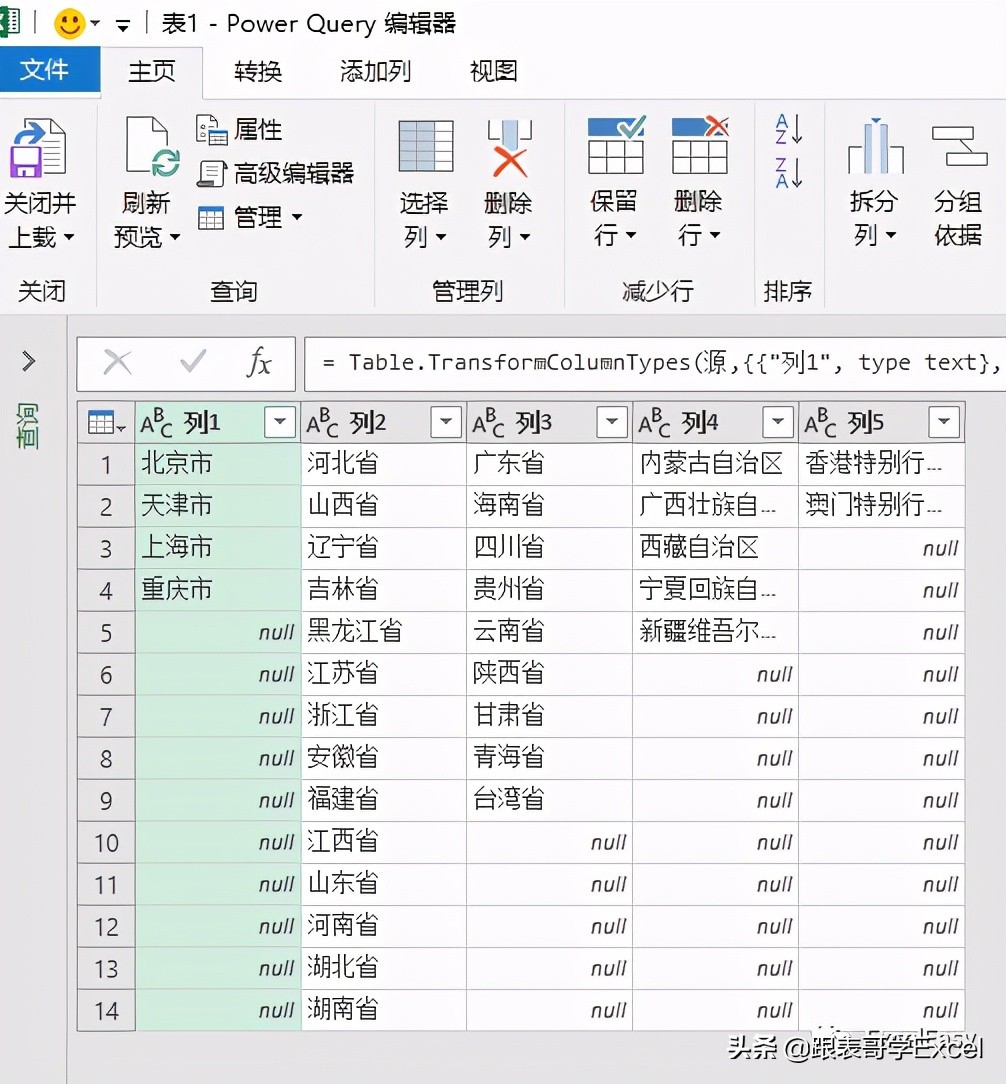Click the 列3 column header name
1006x1084 pixels.
tap(534, 422)
